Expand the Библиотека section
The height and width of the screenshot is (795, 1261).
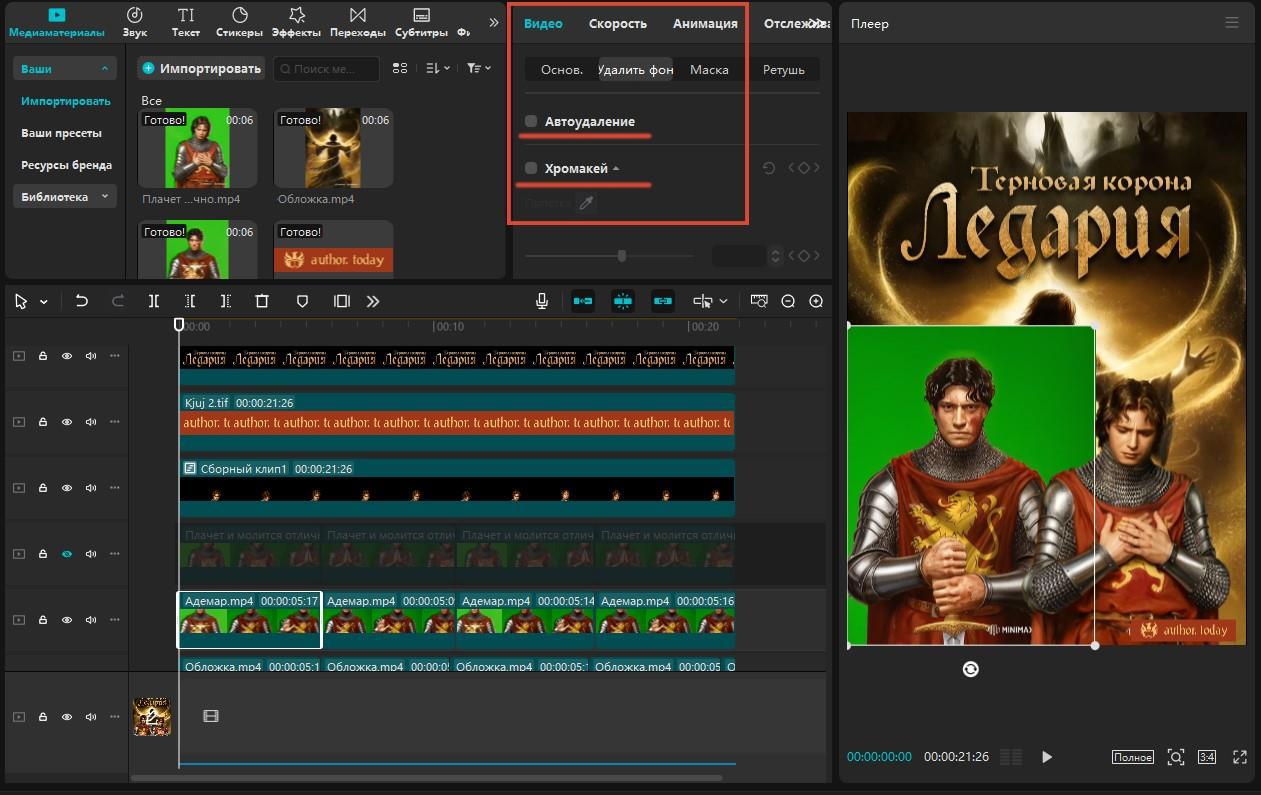[104, 197]
